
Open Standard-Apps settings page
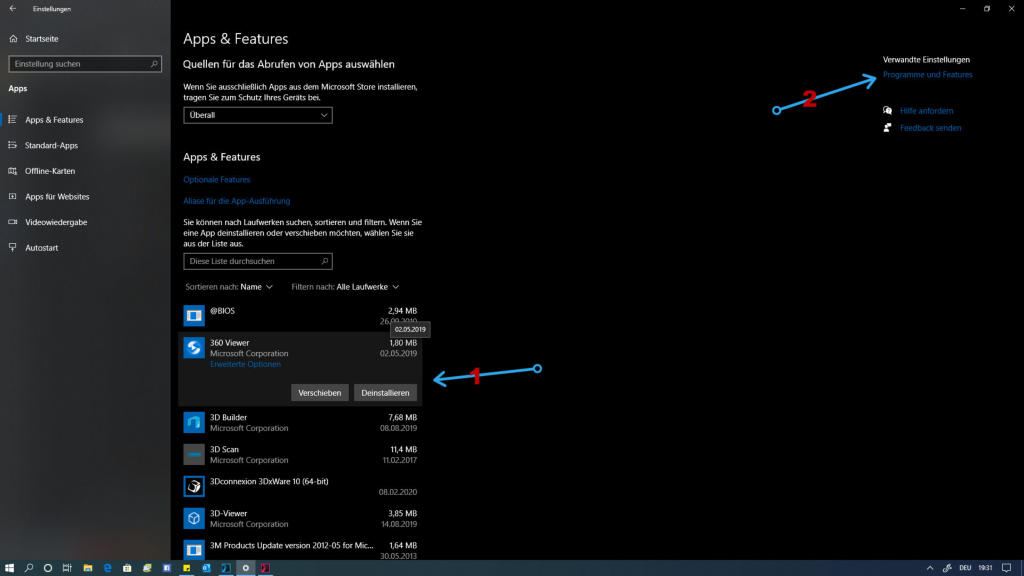(52, 145)
